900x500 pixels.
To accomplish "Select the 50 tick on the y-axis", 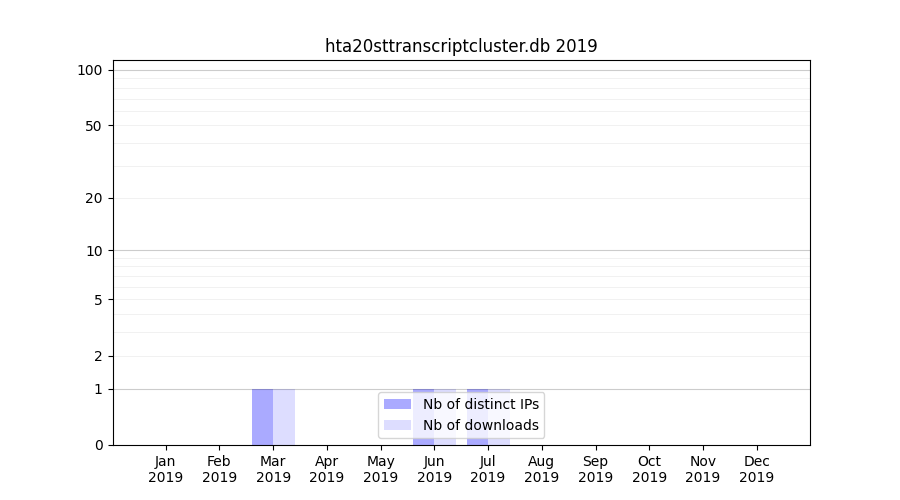I will 94,126.
